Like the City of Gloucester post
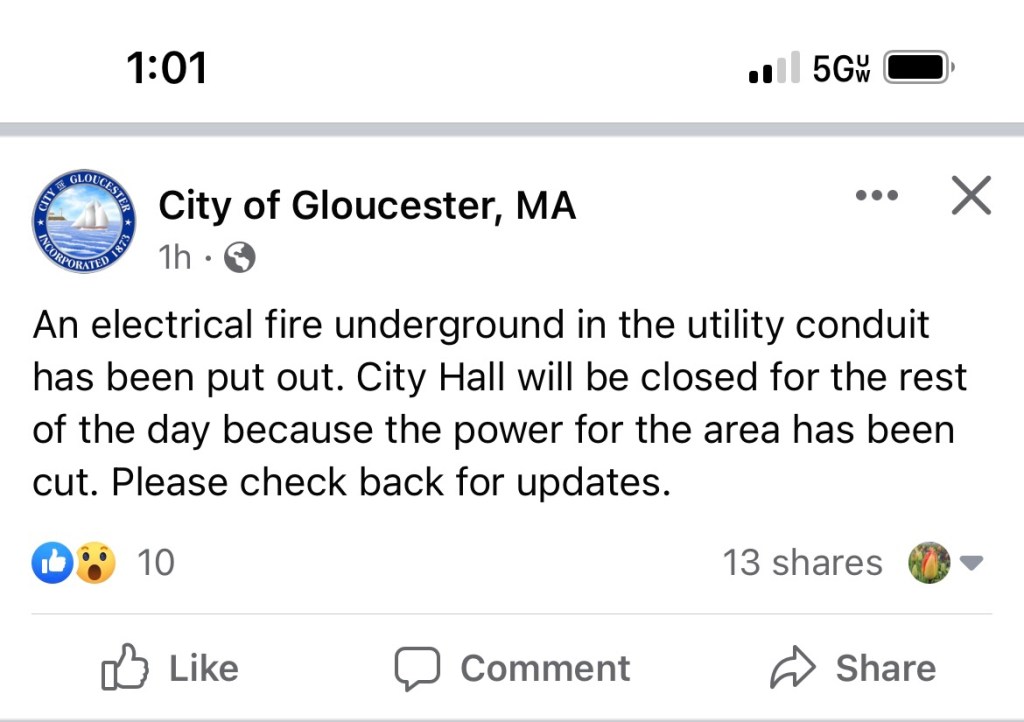The image size is (1024, 722). click(170, 668)
